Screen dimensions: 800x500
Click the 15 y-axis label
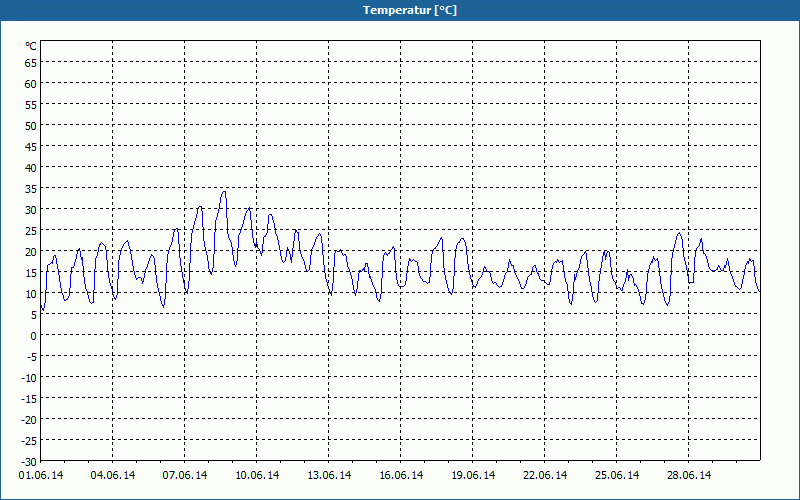31,273
